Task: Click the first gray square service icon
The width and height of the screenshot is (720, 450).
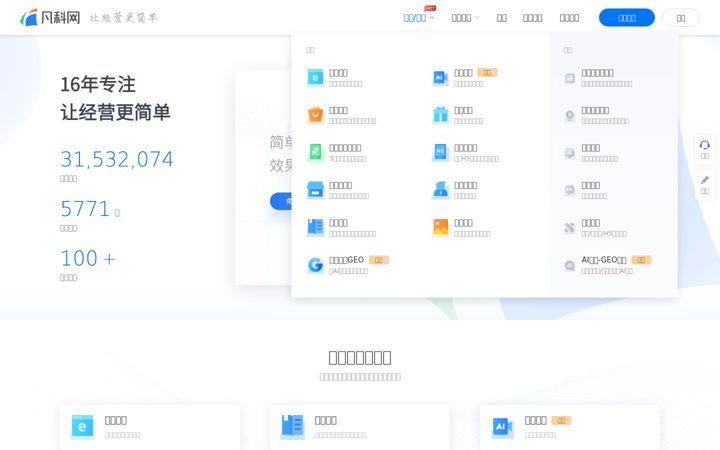Action: pos(569,78)
